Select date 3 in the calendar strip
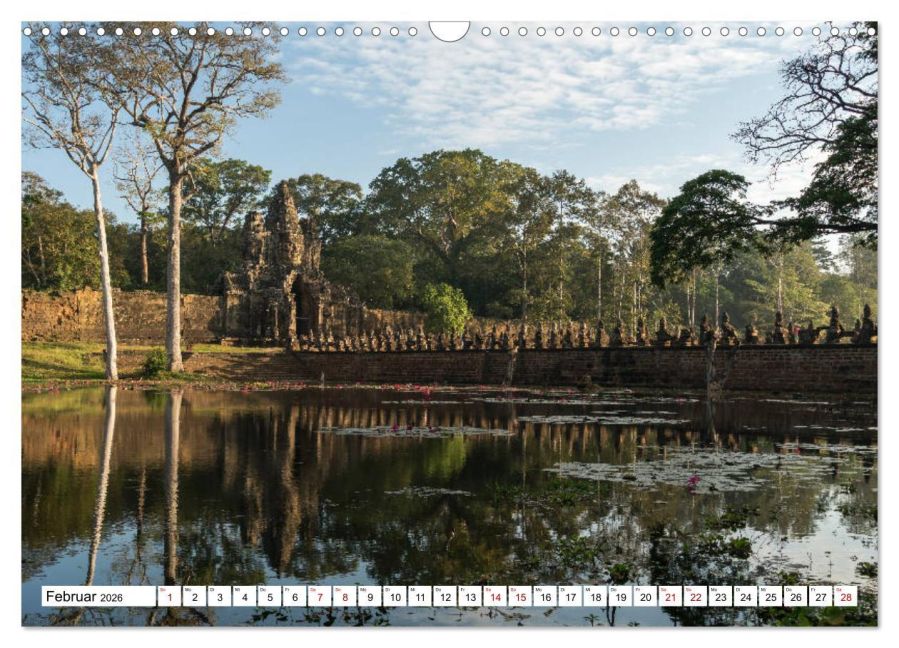This screenshot has width=899, height=648. [220, 596]
